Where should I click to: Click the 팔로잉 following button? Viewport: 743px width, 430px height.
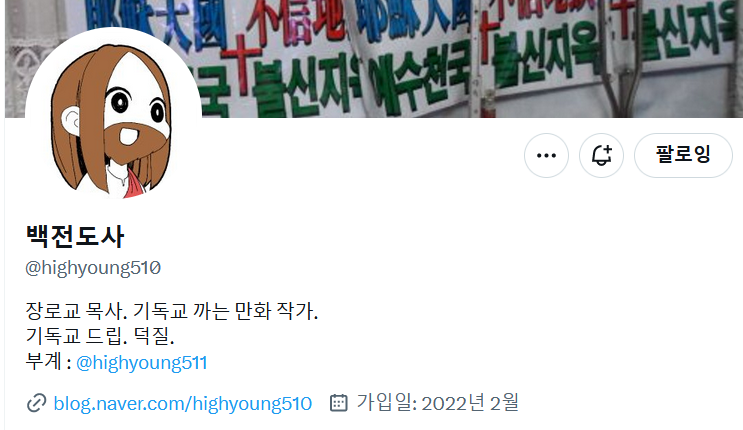[x=683, y=156]
